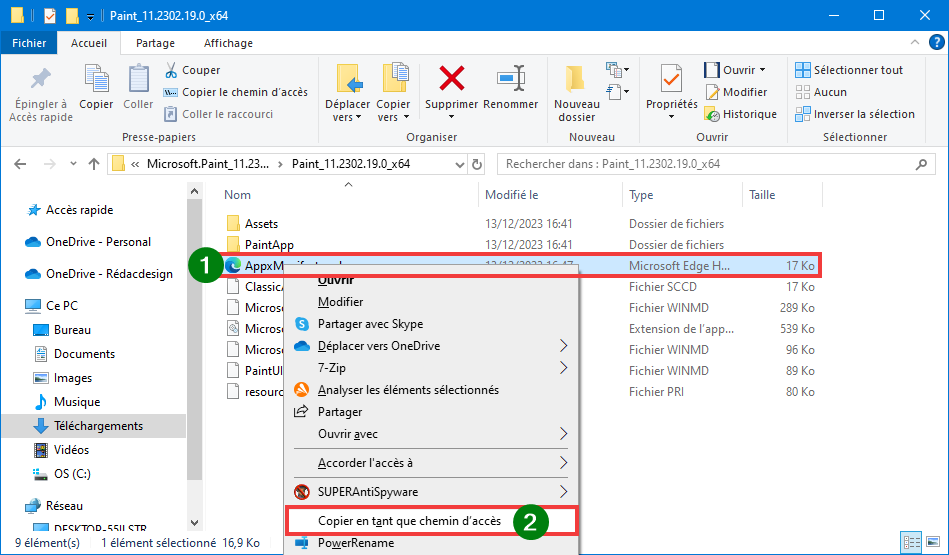The width and height of the screenshot is (949, 555).
Task: Click Microsoft.Paint_11.23... in the address path
Action: pyautogui.click(x=208, y=164)
